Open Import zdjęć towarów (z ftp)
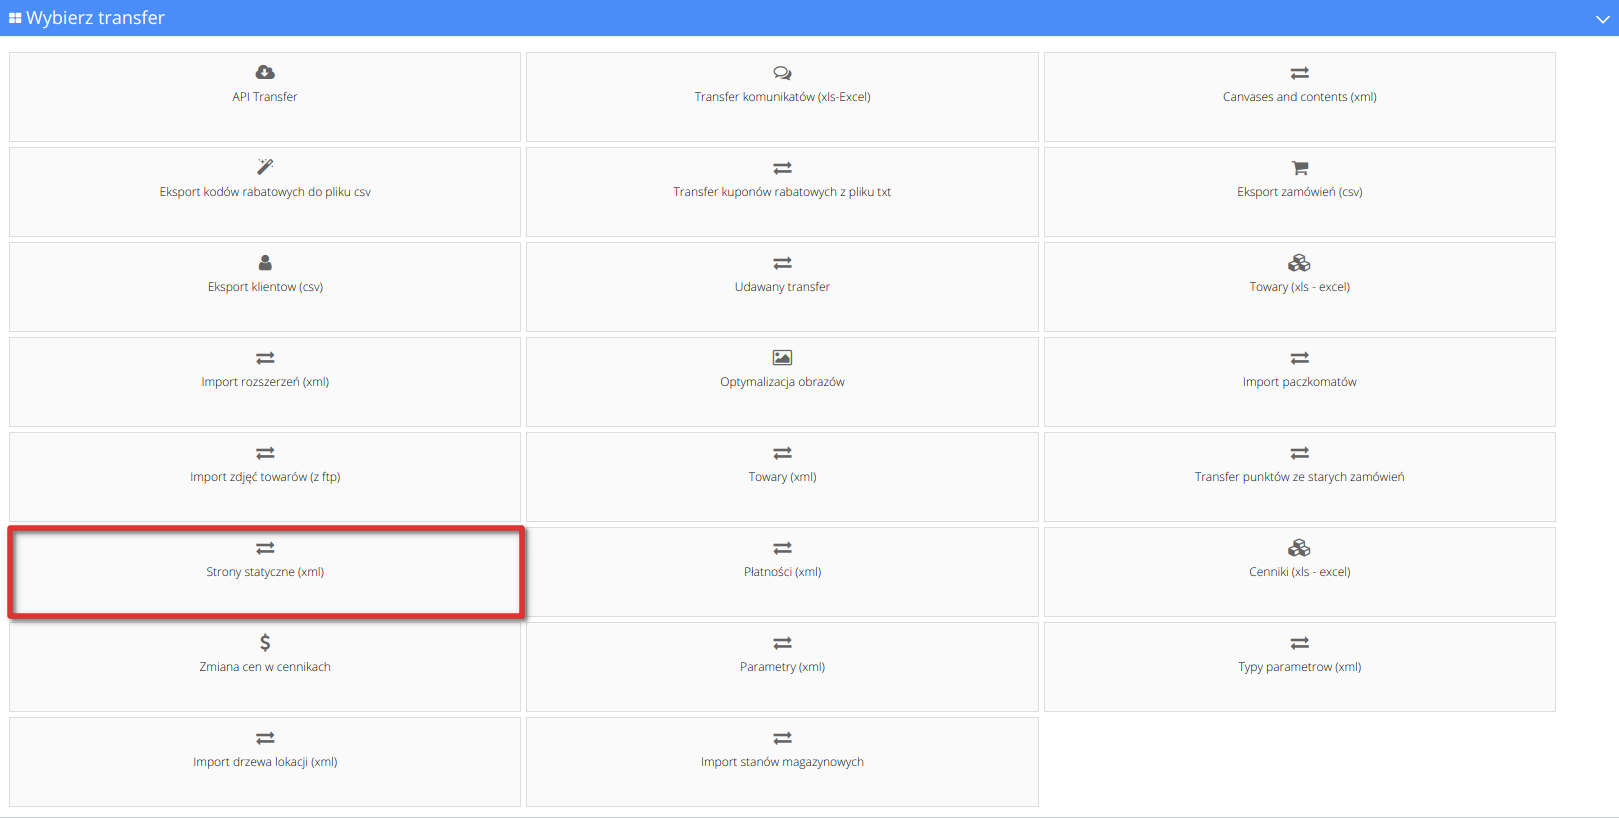 265,477
